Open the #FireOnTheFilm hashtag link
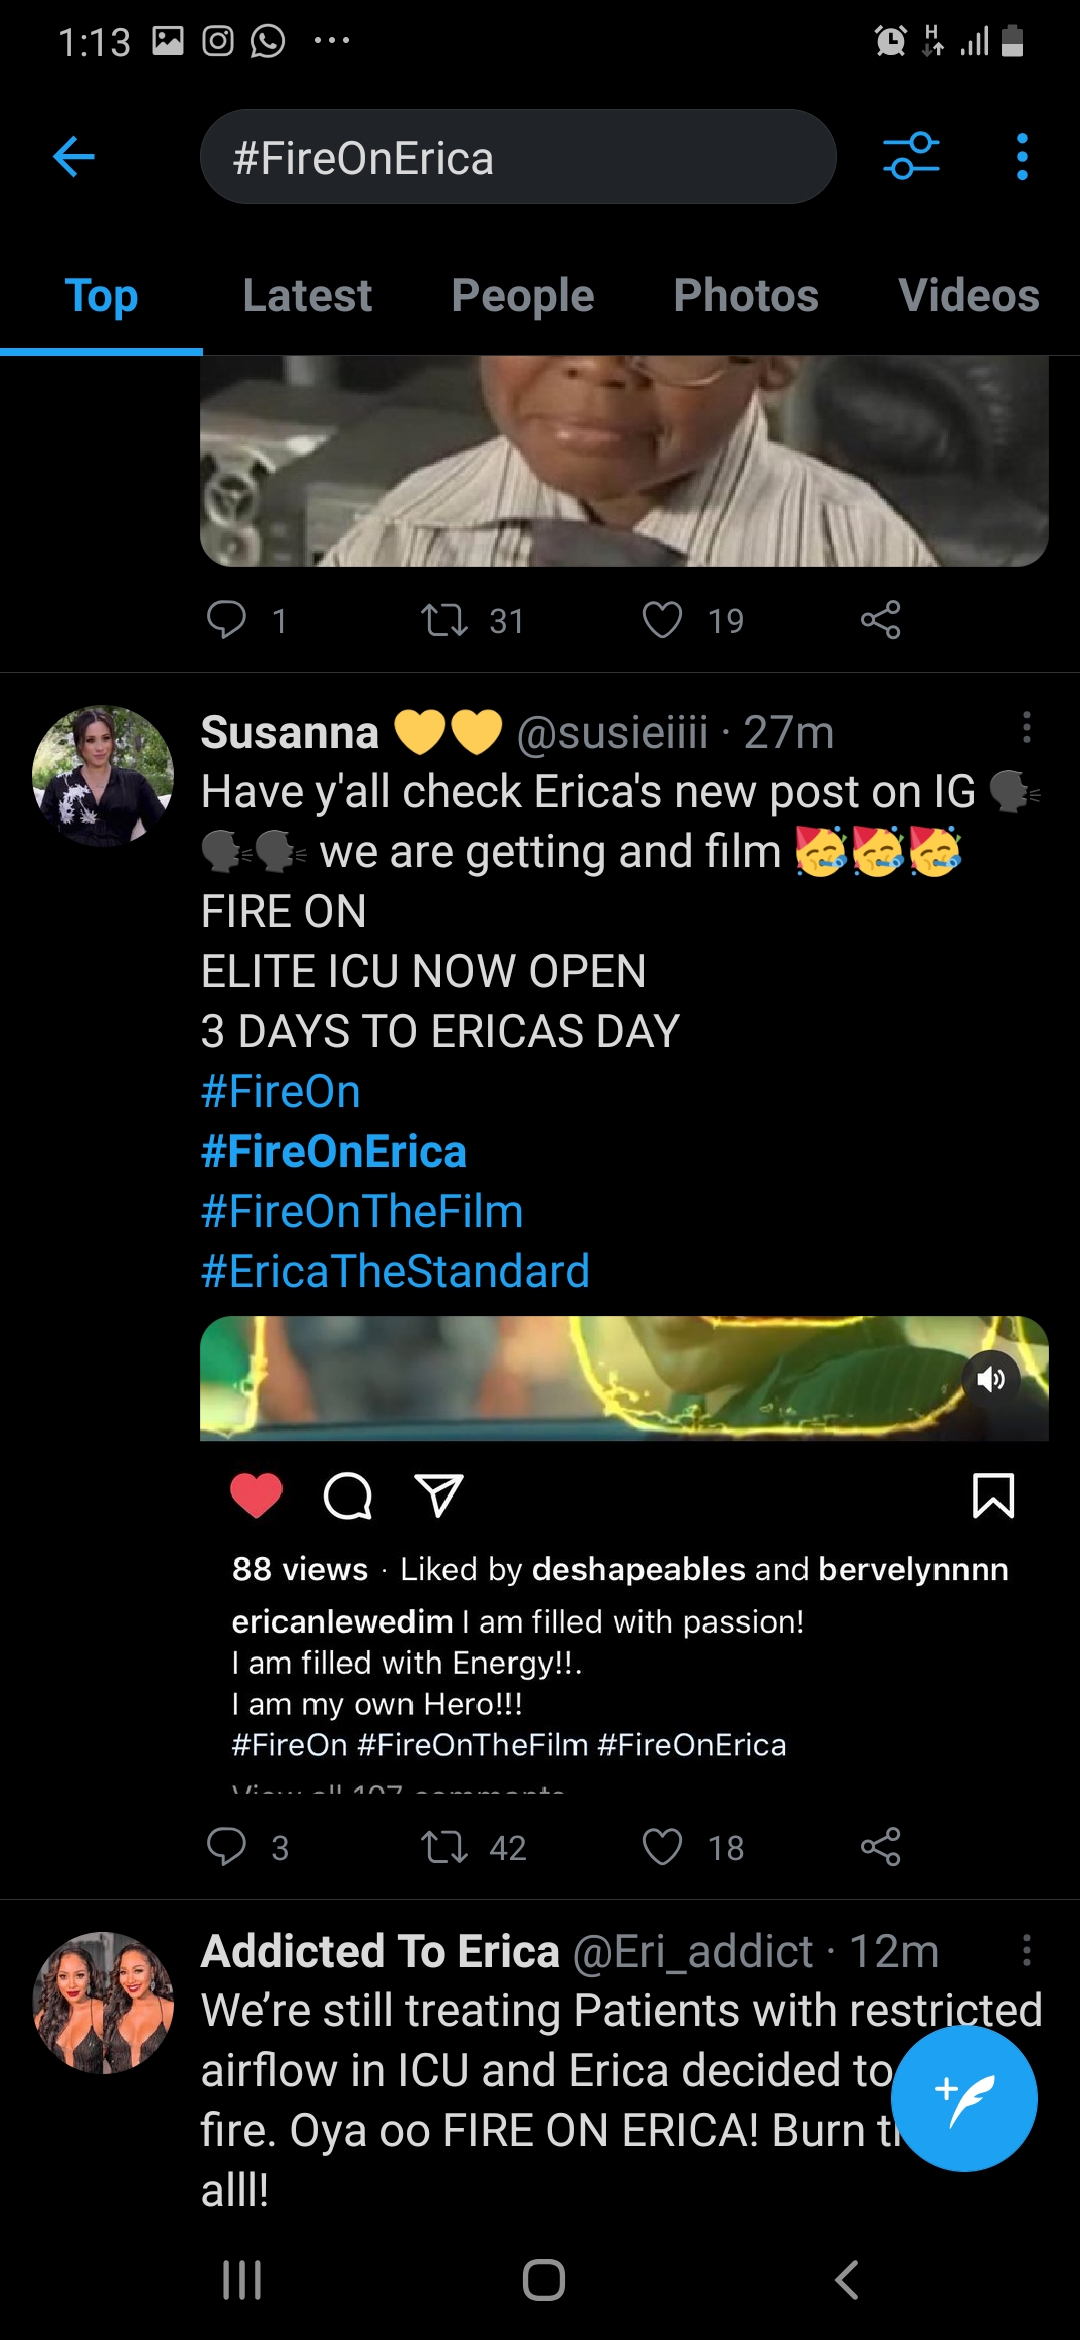This screenshot has height=2340, width=1080. click(x=362, y=1211)
